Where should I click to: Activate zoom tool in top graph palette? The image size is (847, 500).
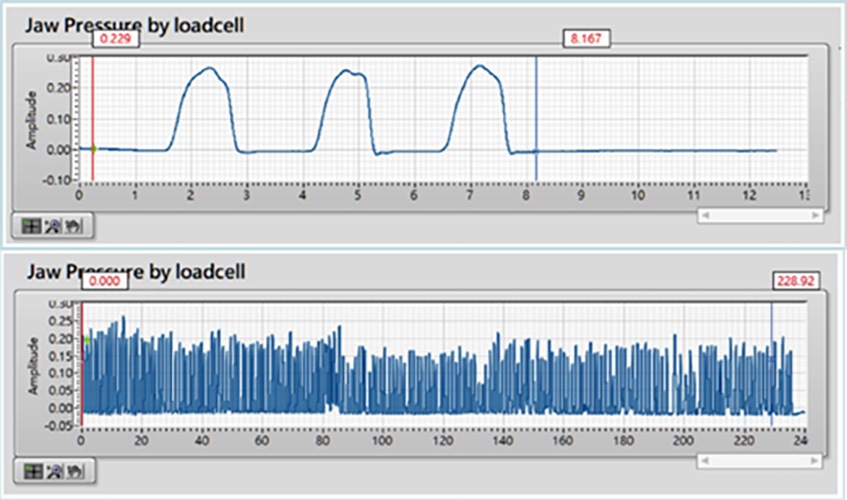click(52, 225)
